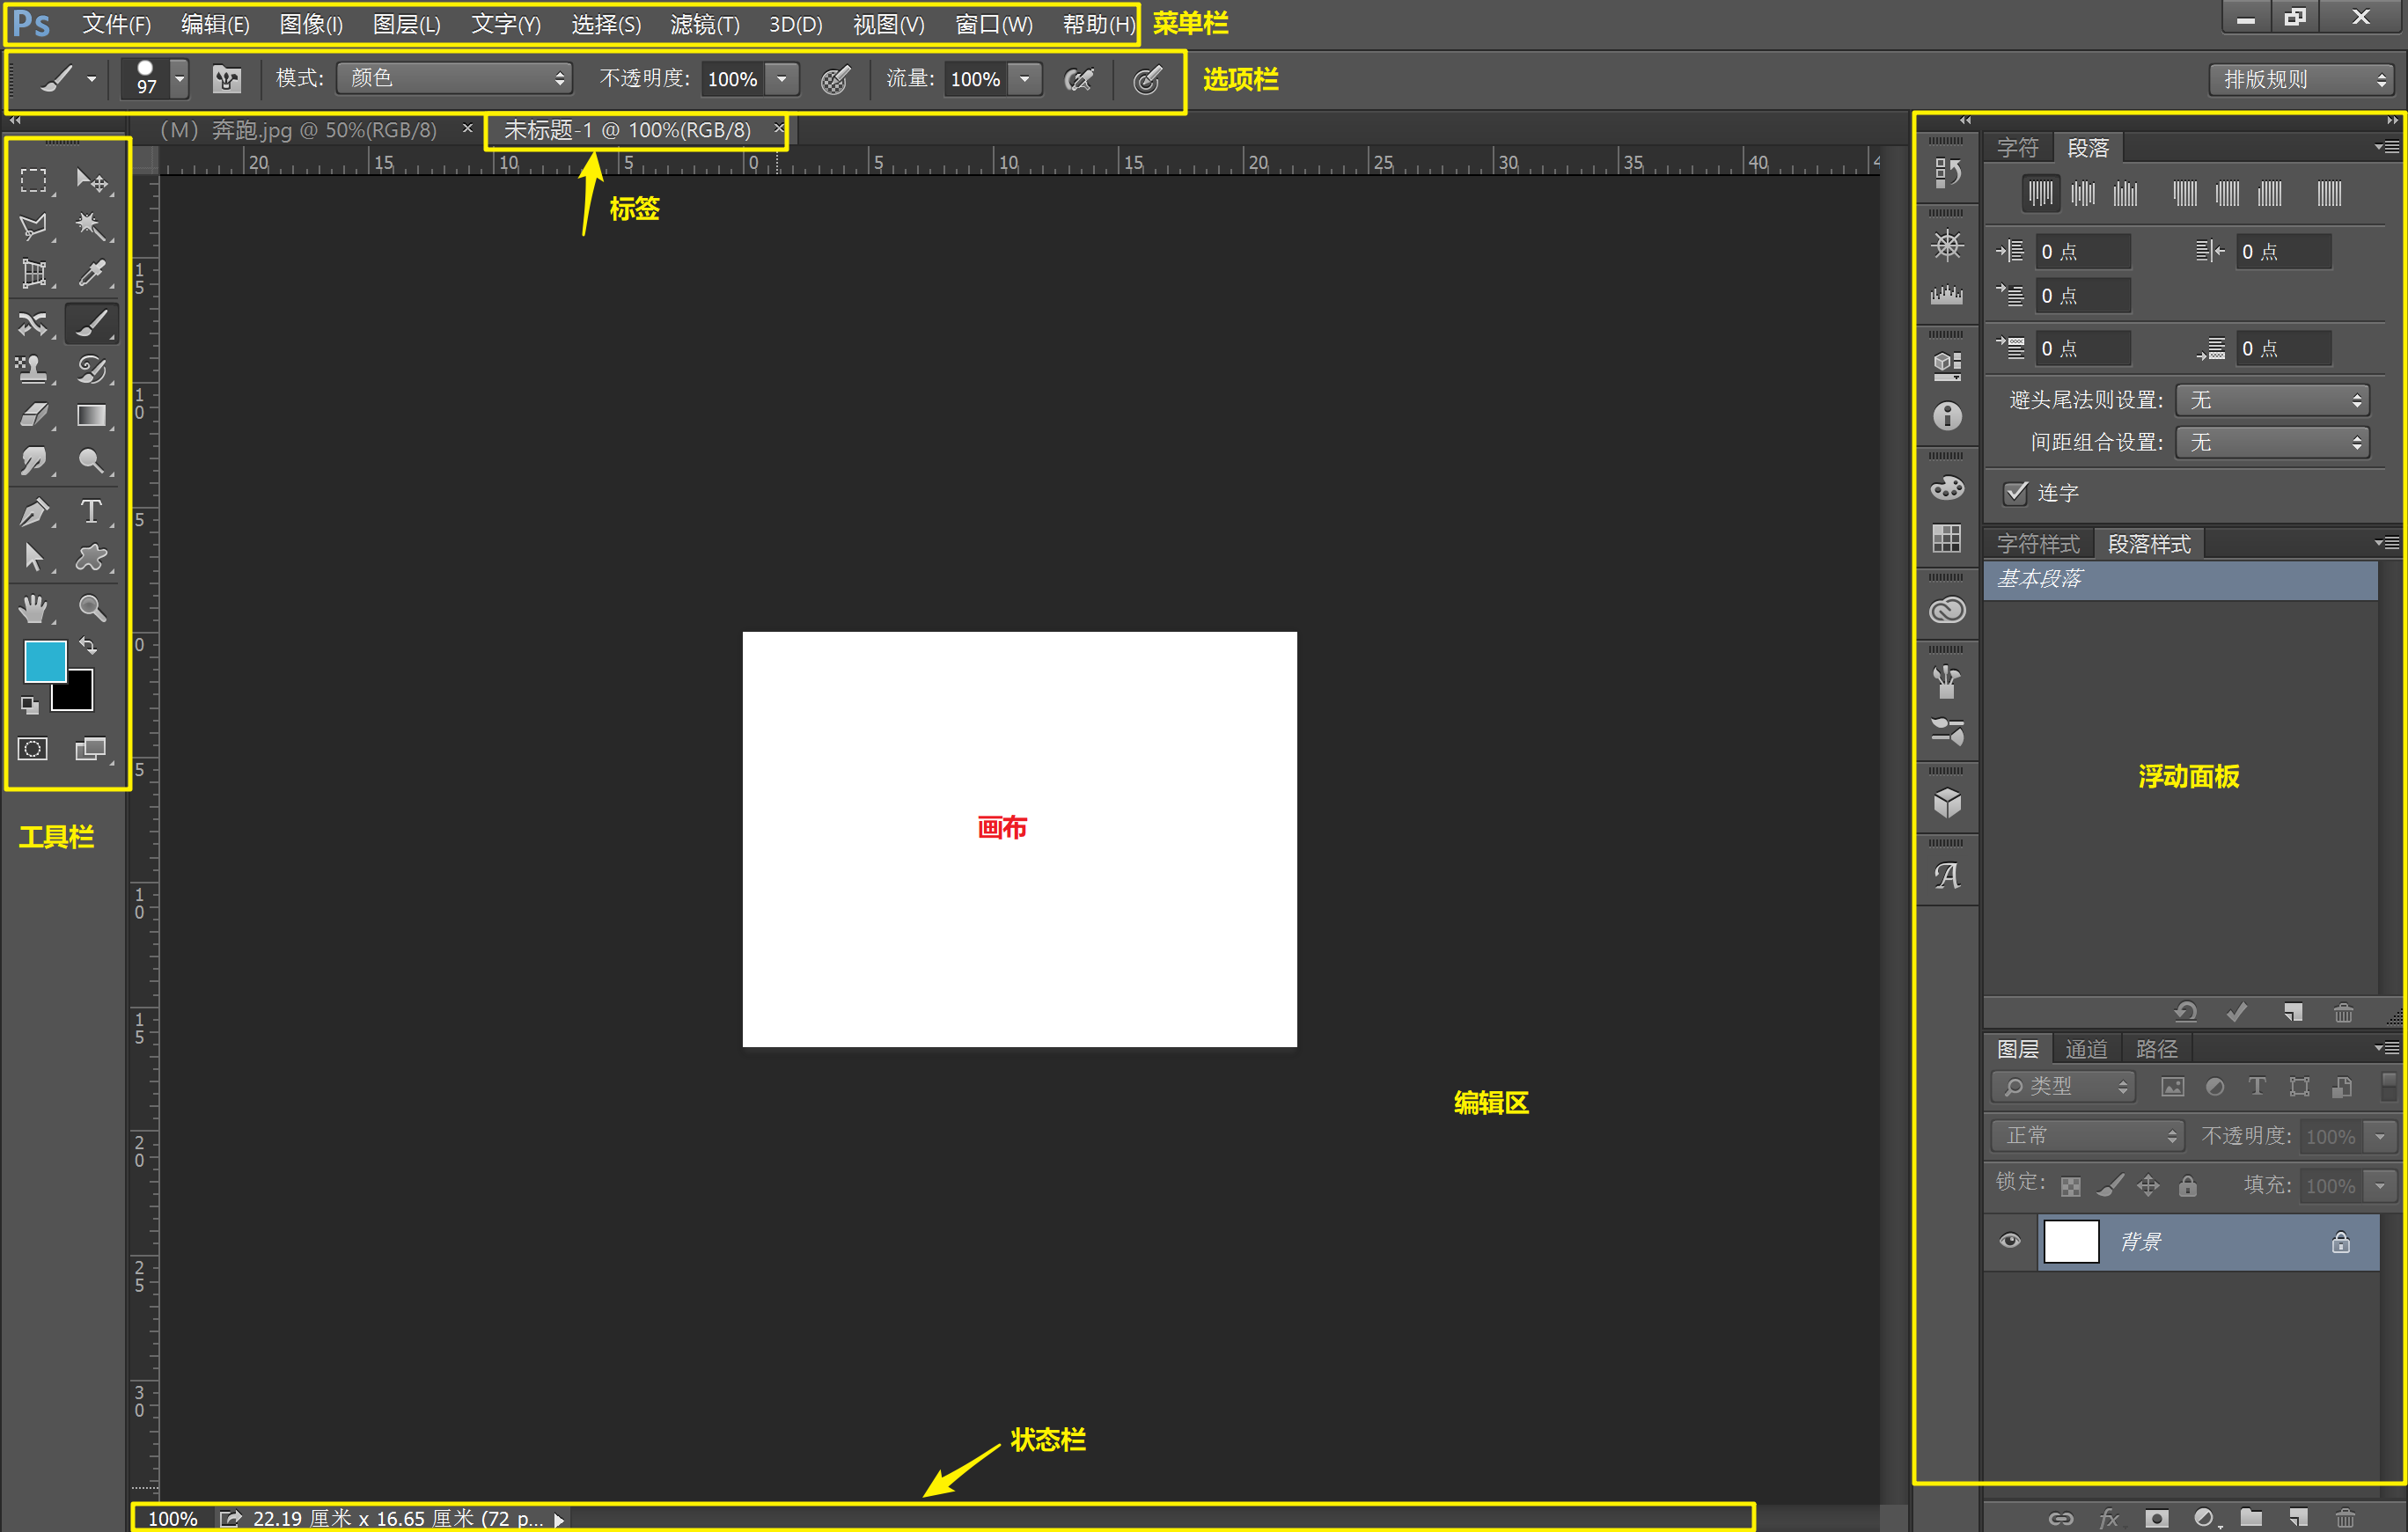Open the 模式 blend mode dropdown
Image resolution: width=2408 pixels, height=1532 pixels.
coord(454,78)
